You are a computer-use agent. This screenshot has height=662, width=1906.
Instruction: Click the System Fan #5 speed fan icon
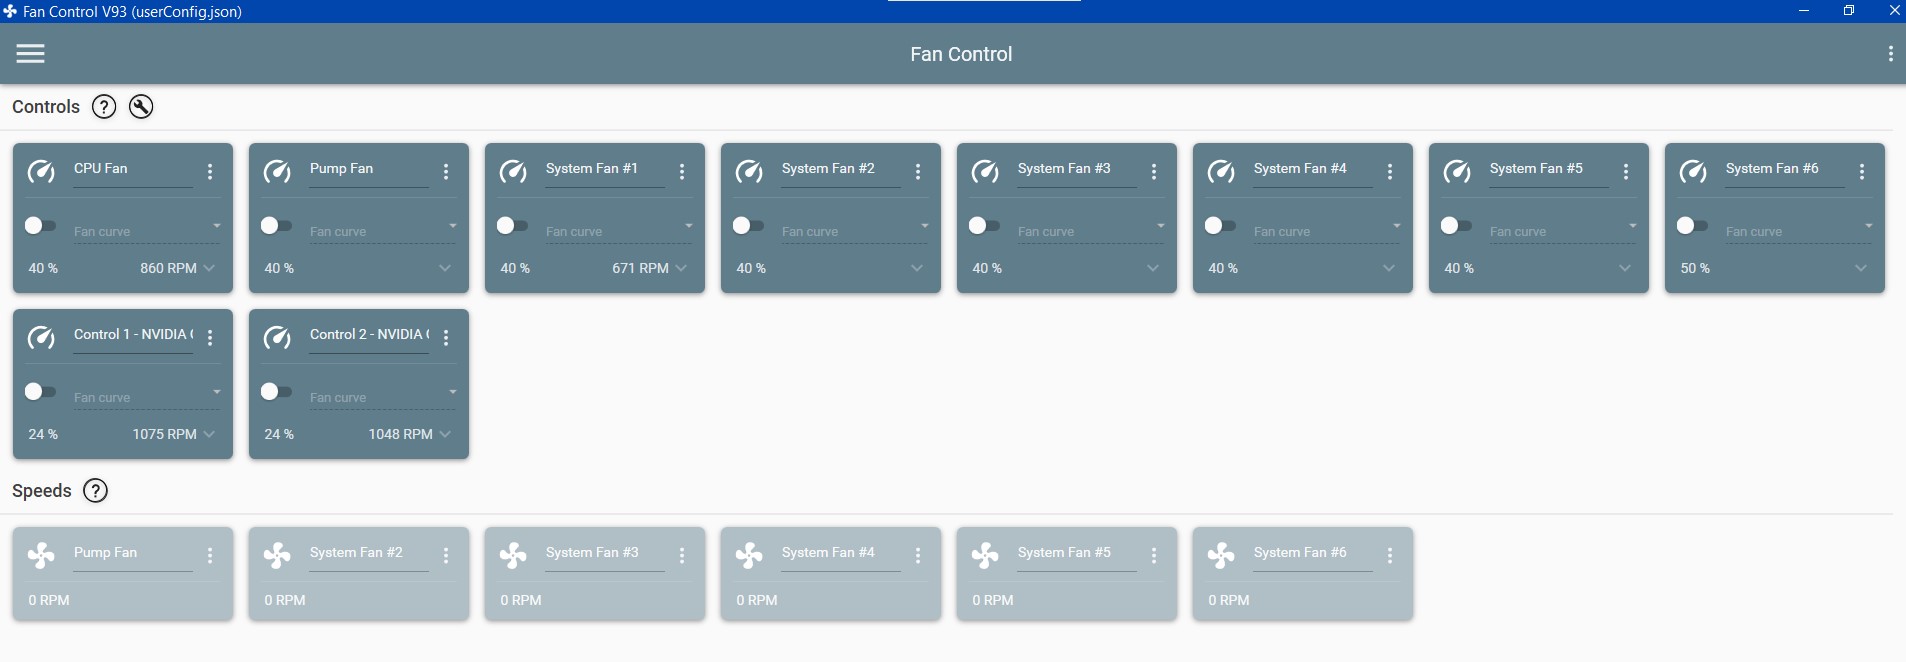[x=985, y=555]
